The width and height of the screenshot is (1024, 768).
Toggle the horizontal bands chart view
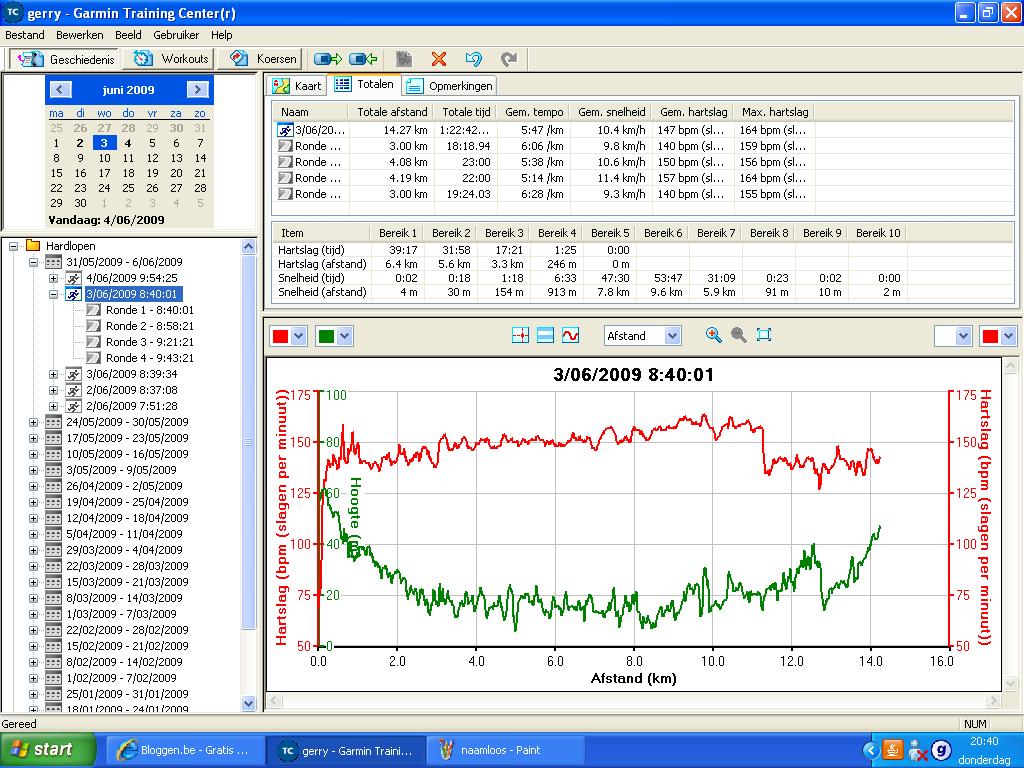[x=545, y=336]
